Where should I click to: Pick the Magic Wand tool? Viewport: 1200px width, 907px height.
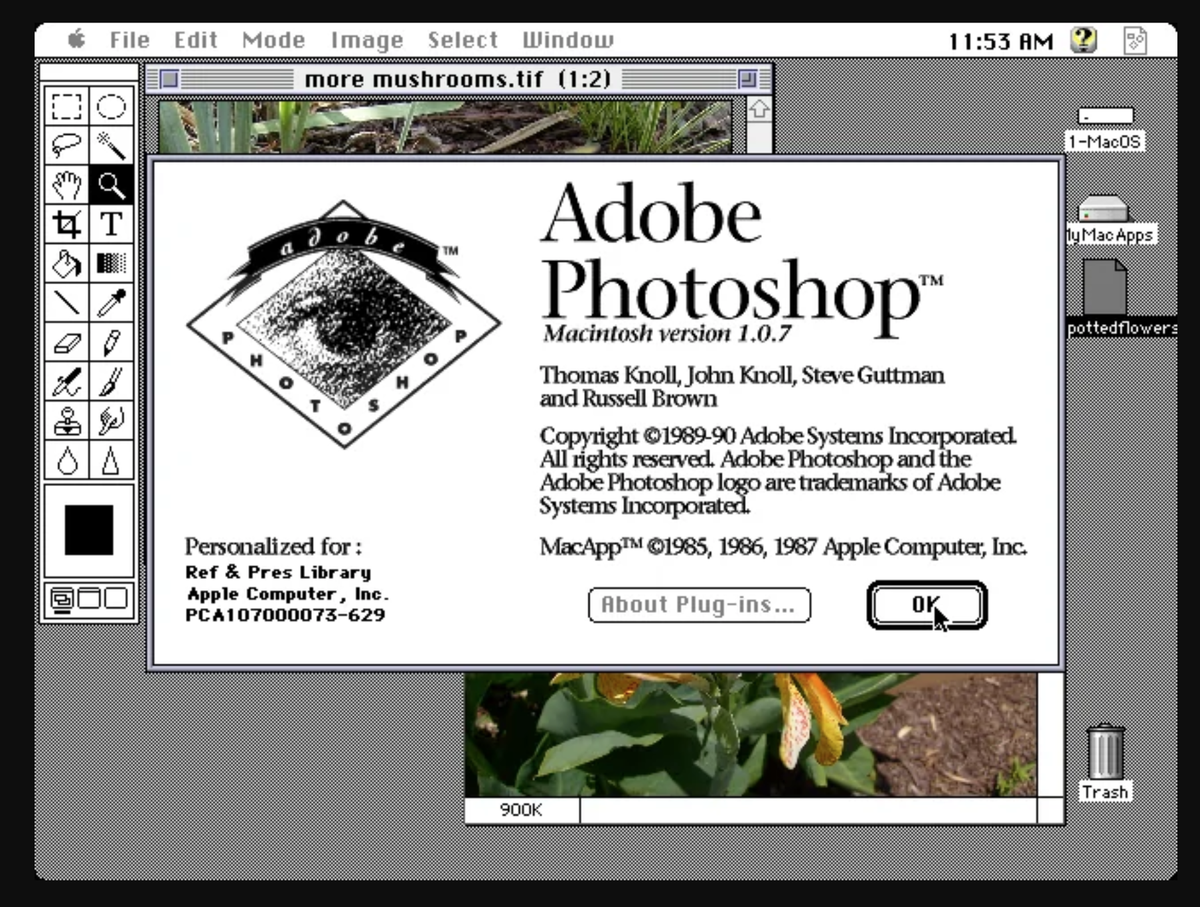point(111,146)
